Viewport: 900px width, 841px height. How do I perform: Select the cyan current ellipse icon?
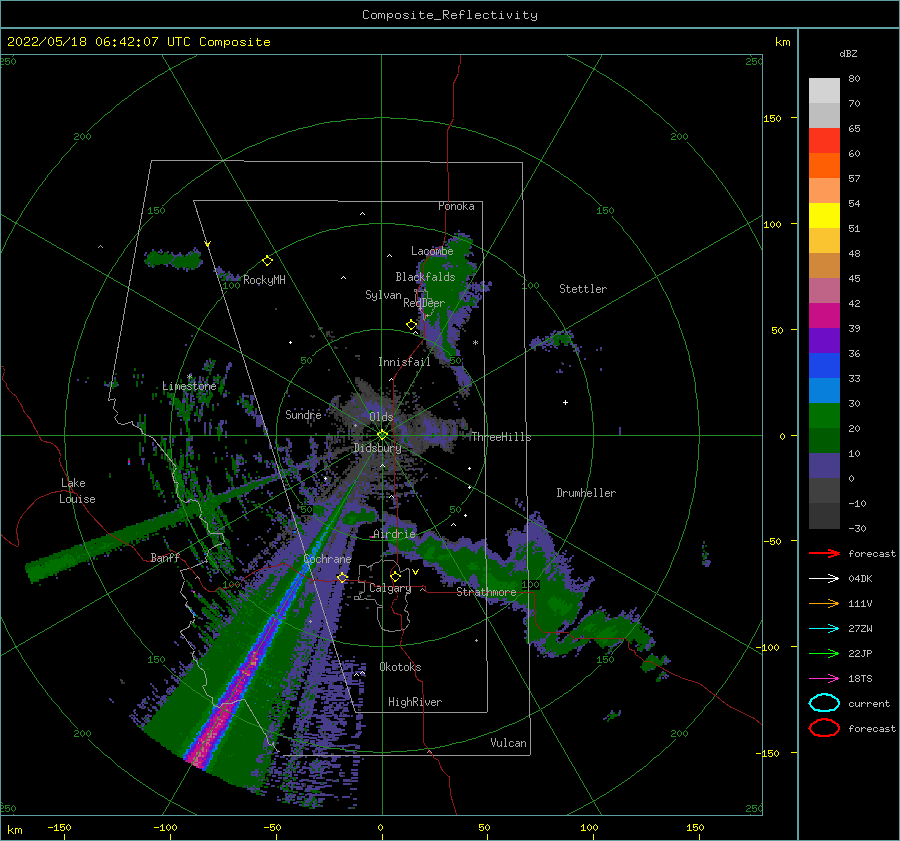click(x=824, y=703)
